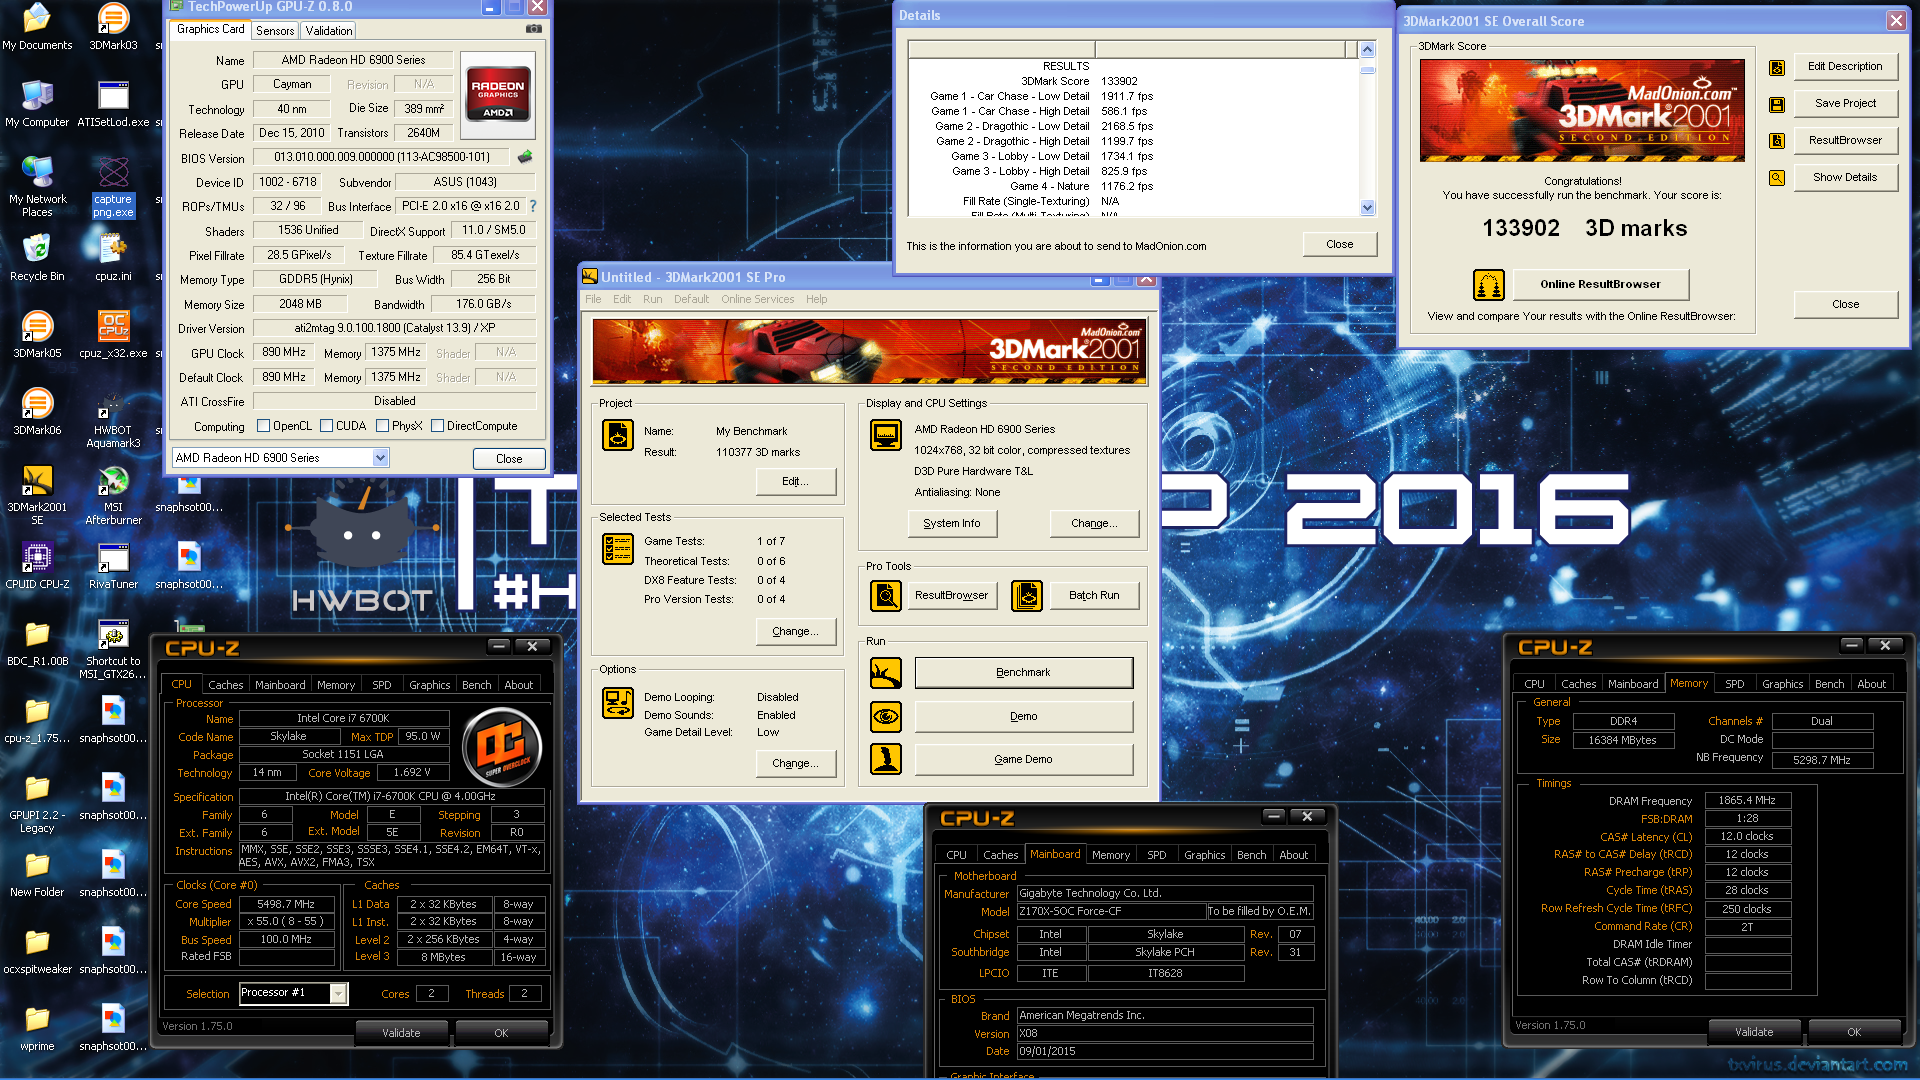Click the Benchmark button in 3DMark2001
This screenshot has height=1080, width=1920.
pyautogui.click(x=1024, y=673)
